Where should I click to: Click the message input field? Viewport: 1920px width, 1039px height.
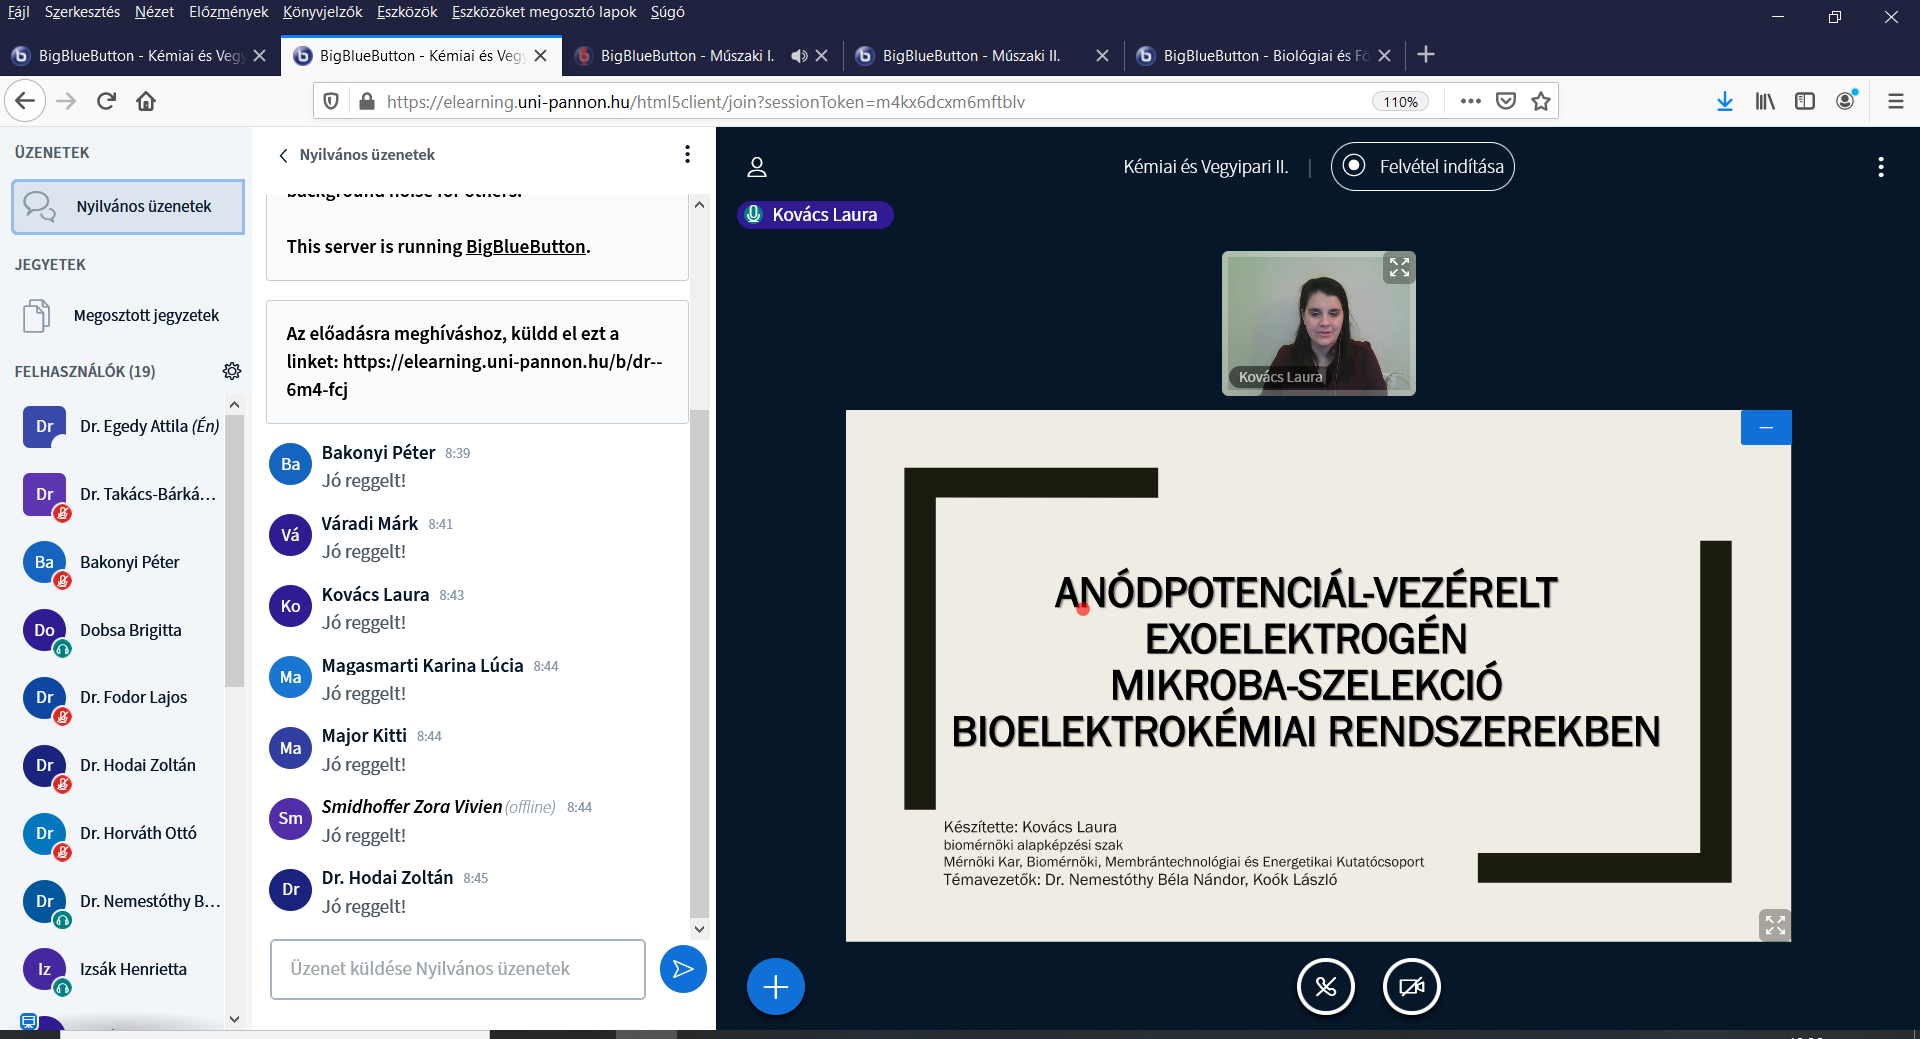click(457, 969)
